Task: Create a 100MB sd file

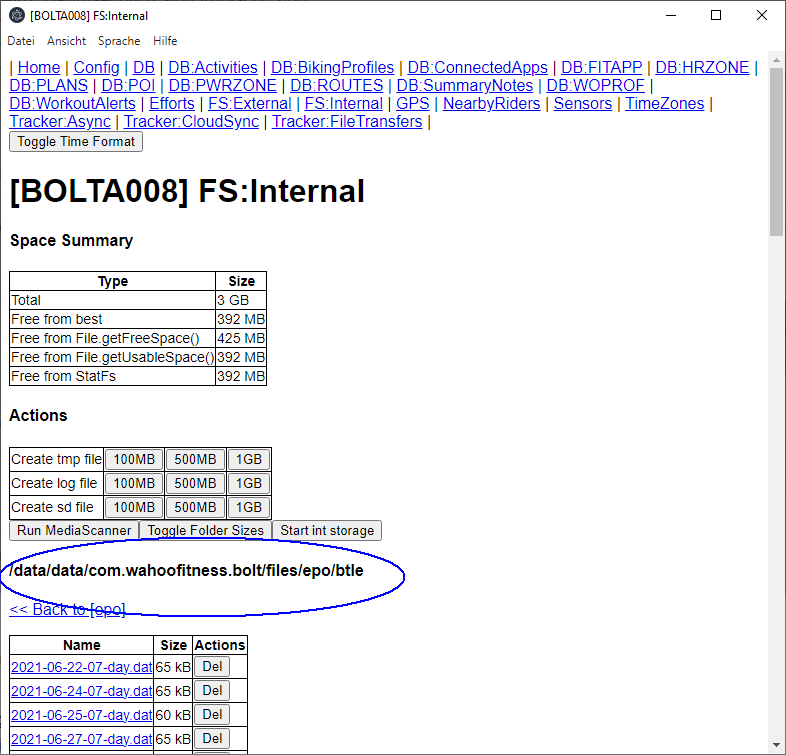Action: click(134, 507)
